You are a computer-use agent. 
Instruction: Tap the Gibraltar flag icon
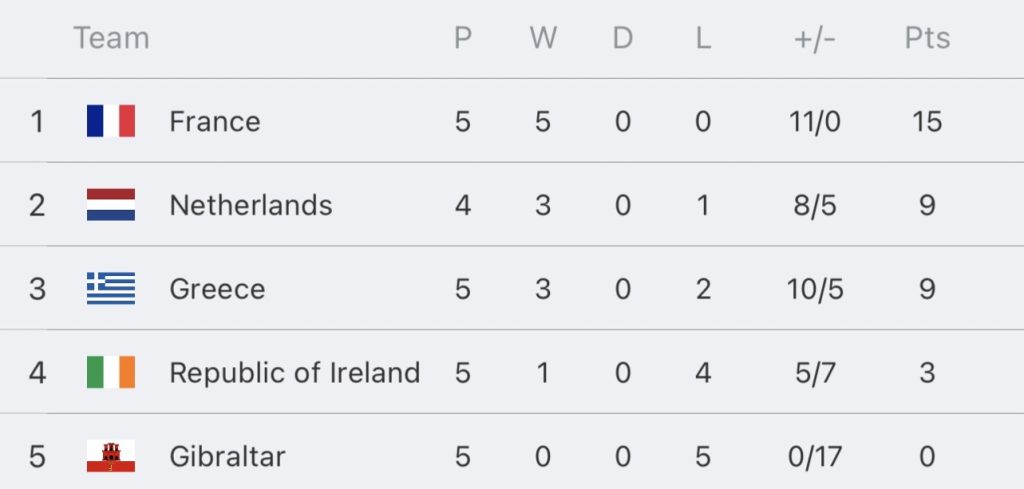[x=111, y=456]
